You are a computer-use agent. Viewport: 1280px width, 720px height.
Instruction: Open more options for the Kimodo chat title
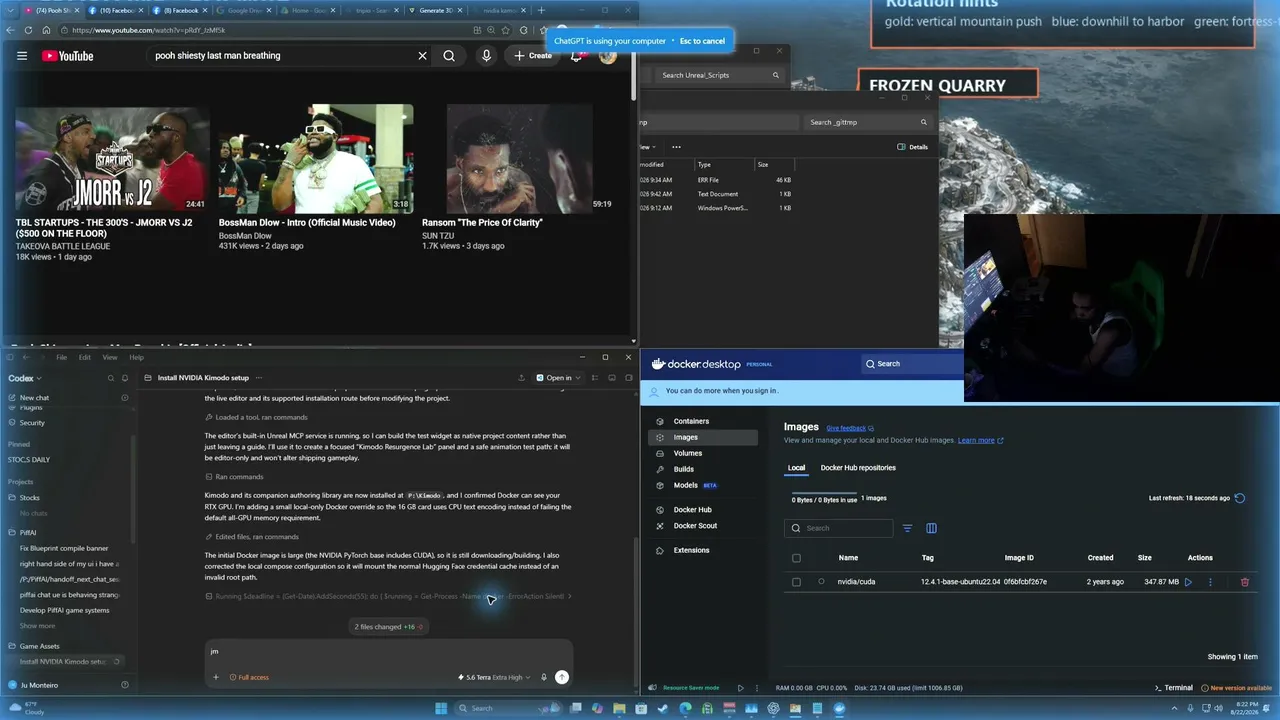click(259, 378)
